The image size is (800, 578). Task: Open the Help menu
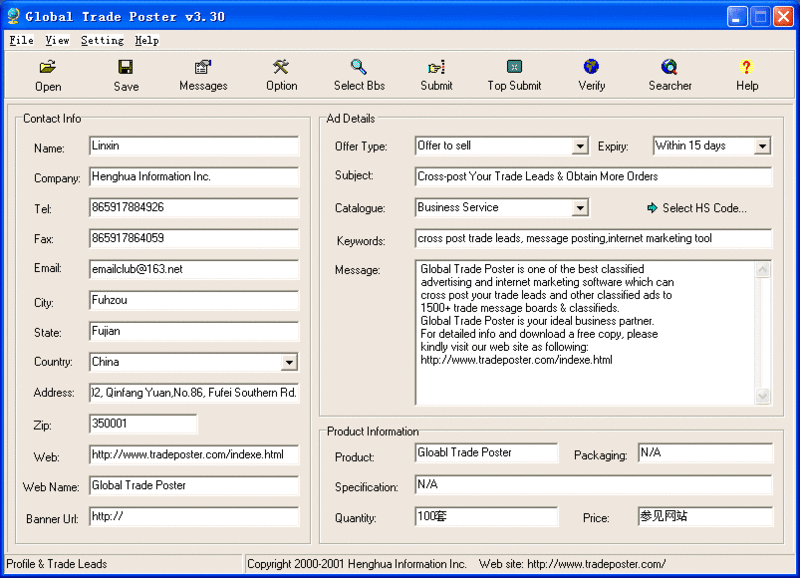tap(147, 40)
